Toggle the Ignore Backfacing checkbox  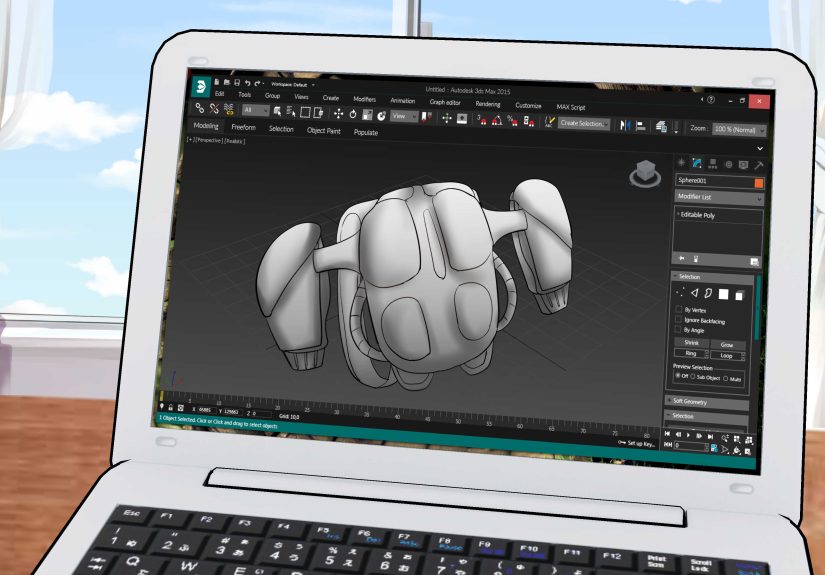[678, 320]
